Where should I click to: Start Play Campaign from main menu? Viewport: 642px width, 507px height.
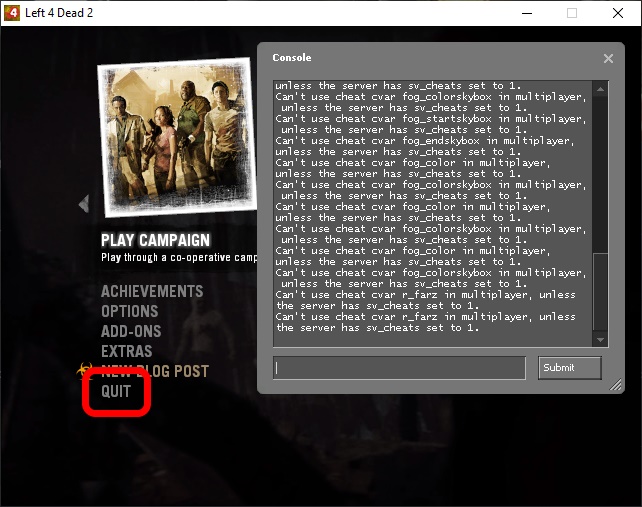pyautogui.click(x=155, y=240)
